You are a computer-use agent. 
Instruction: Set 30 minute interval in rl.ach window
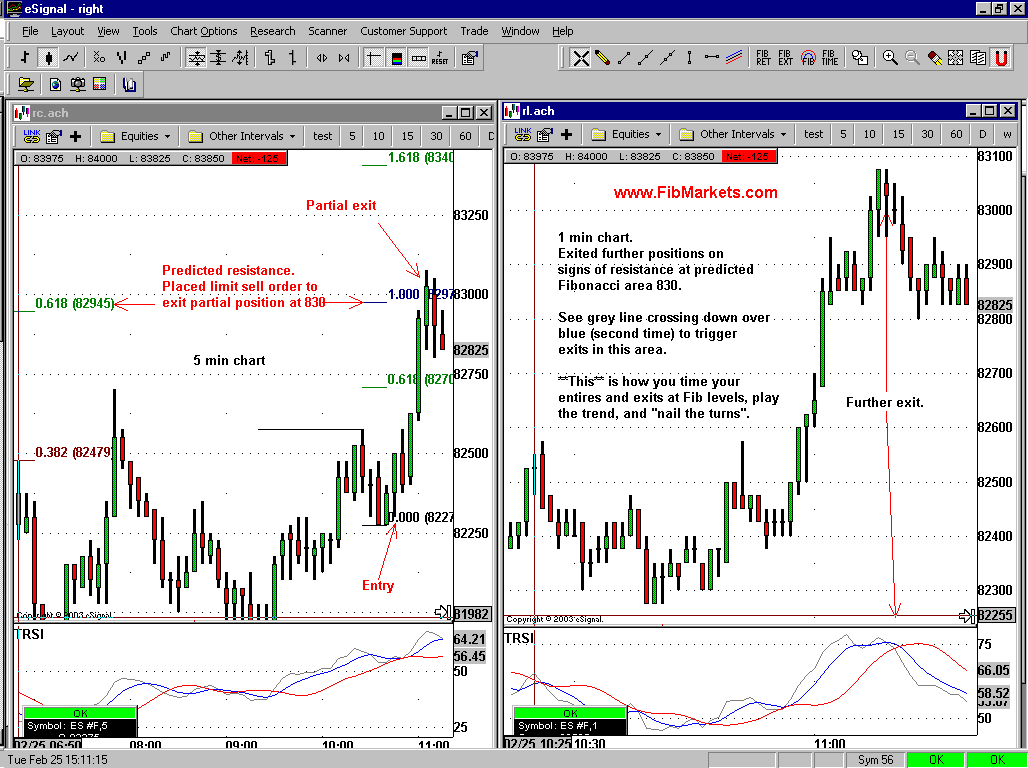[927, 134]
